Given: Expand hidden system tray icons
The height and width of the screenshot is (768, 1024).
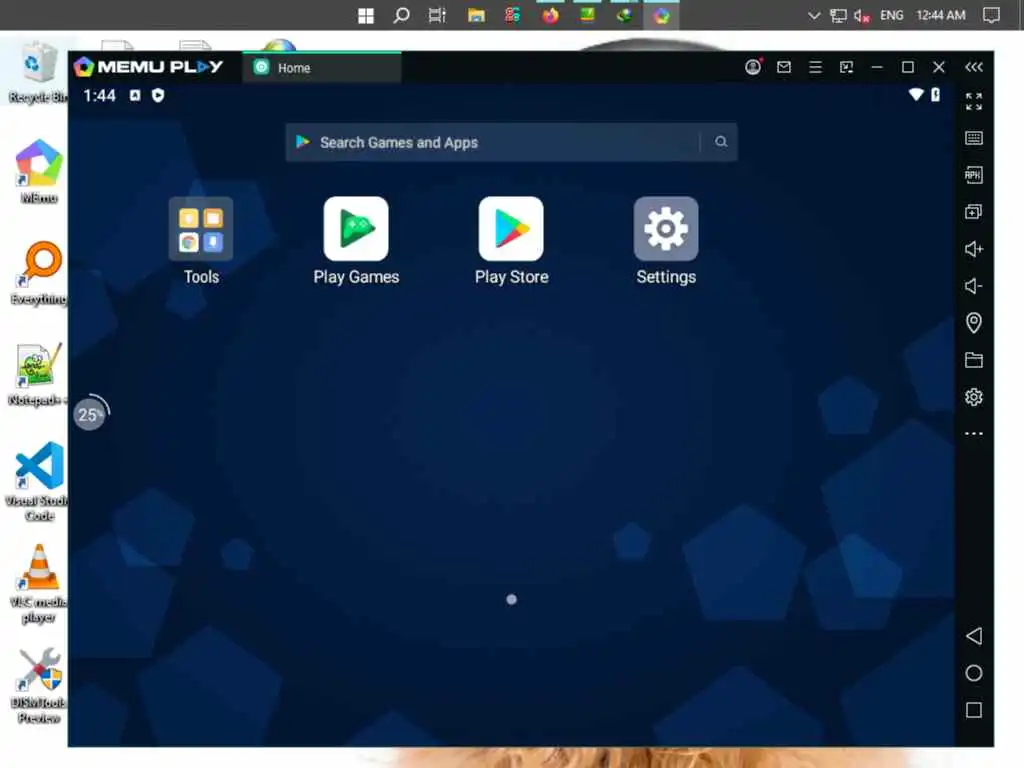Looking at the screenshot, I should [x=814, y=15].
